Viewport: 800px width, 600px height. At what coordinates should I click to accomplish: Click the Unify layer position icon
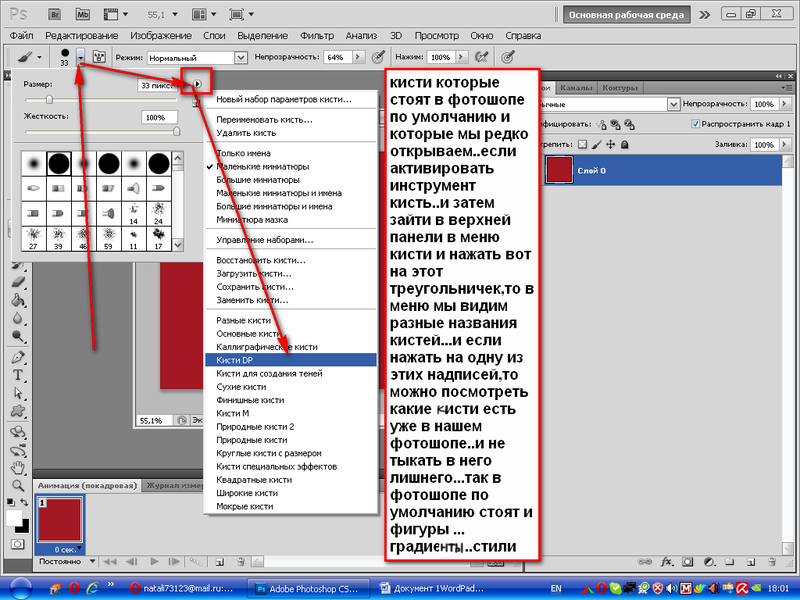click(602, 124)
